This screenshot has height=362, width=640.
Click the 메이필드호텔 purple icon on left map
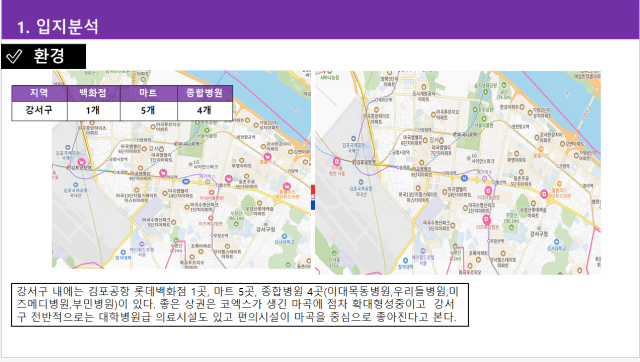tap(142, 244)
